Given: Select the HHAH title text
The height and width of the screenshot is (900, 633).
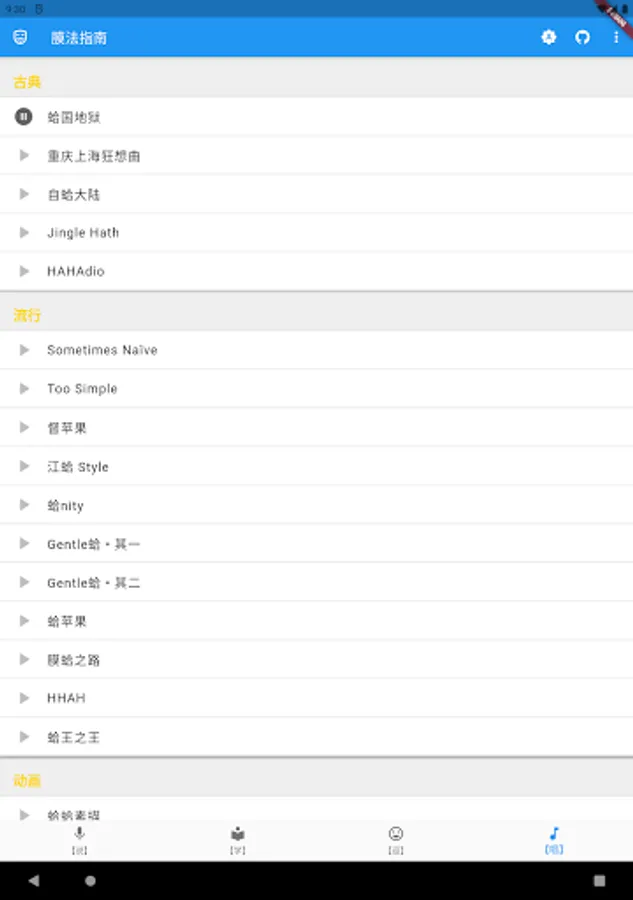Looking at the screenshot, I should click(x=66, y=698).
